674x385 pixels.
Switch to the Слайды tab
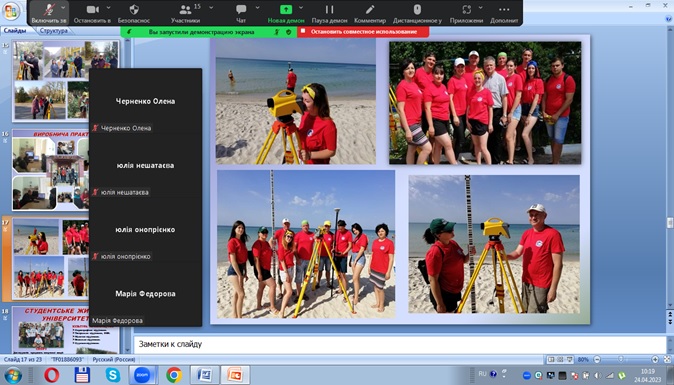(15, 31)
